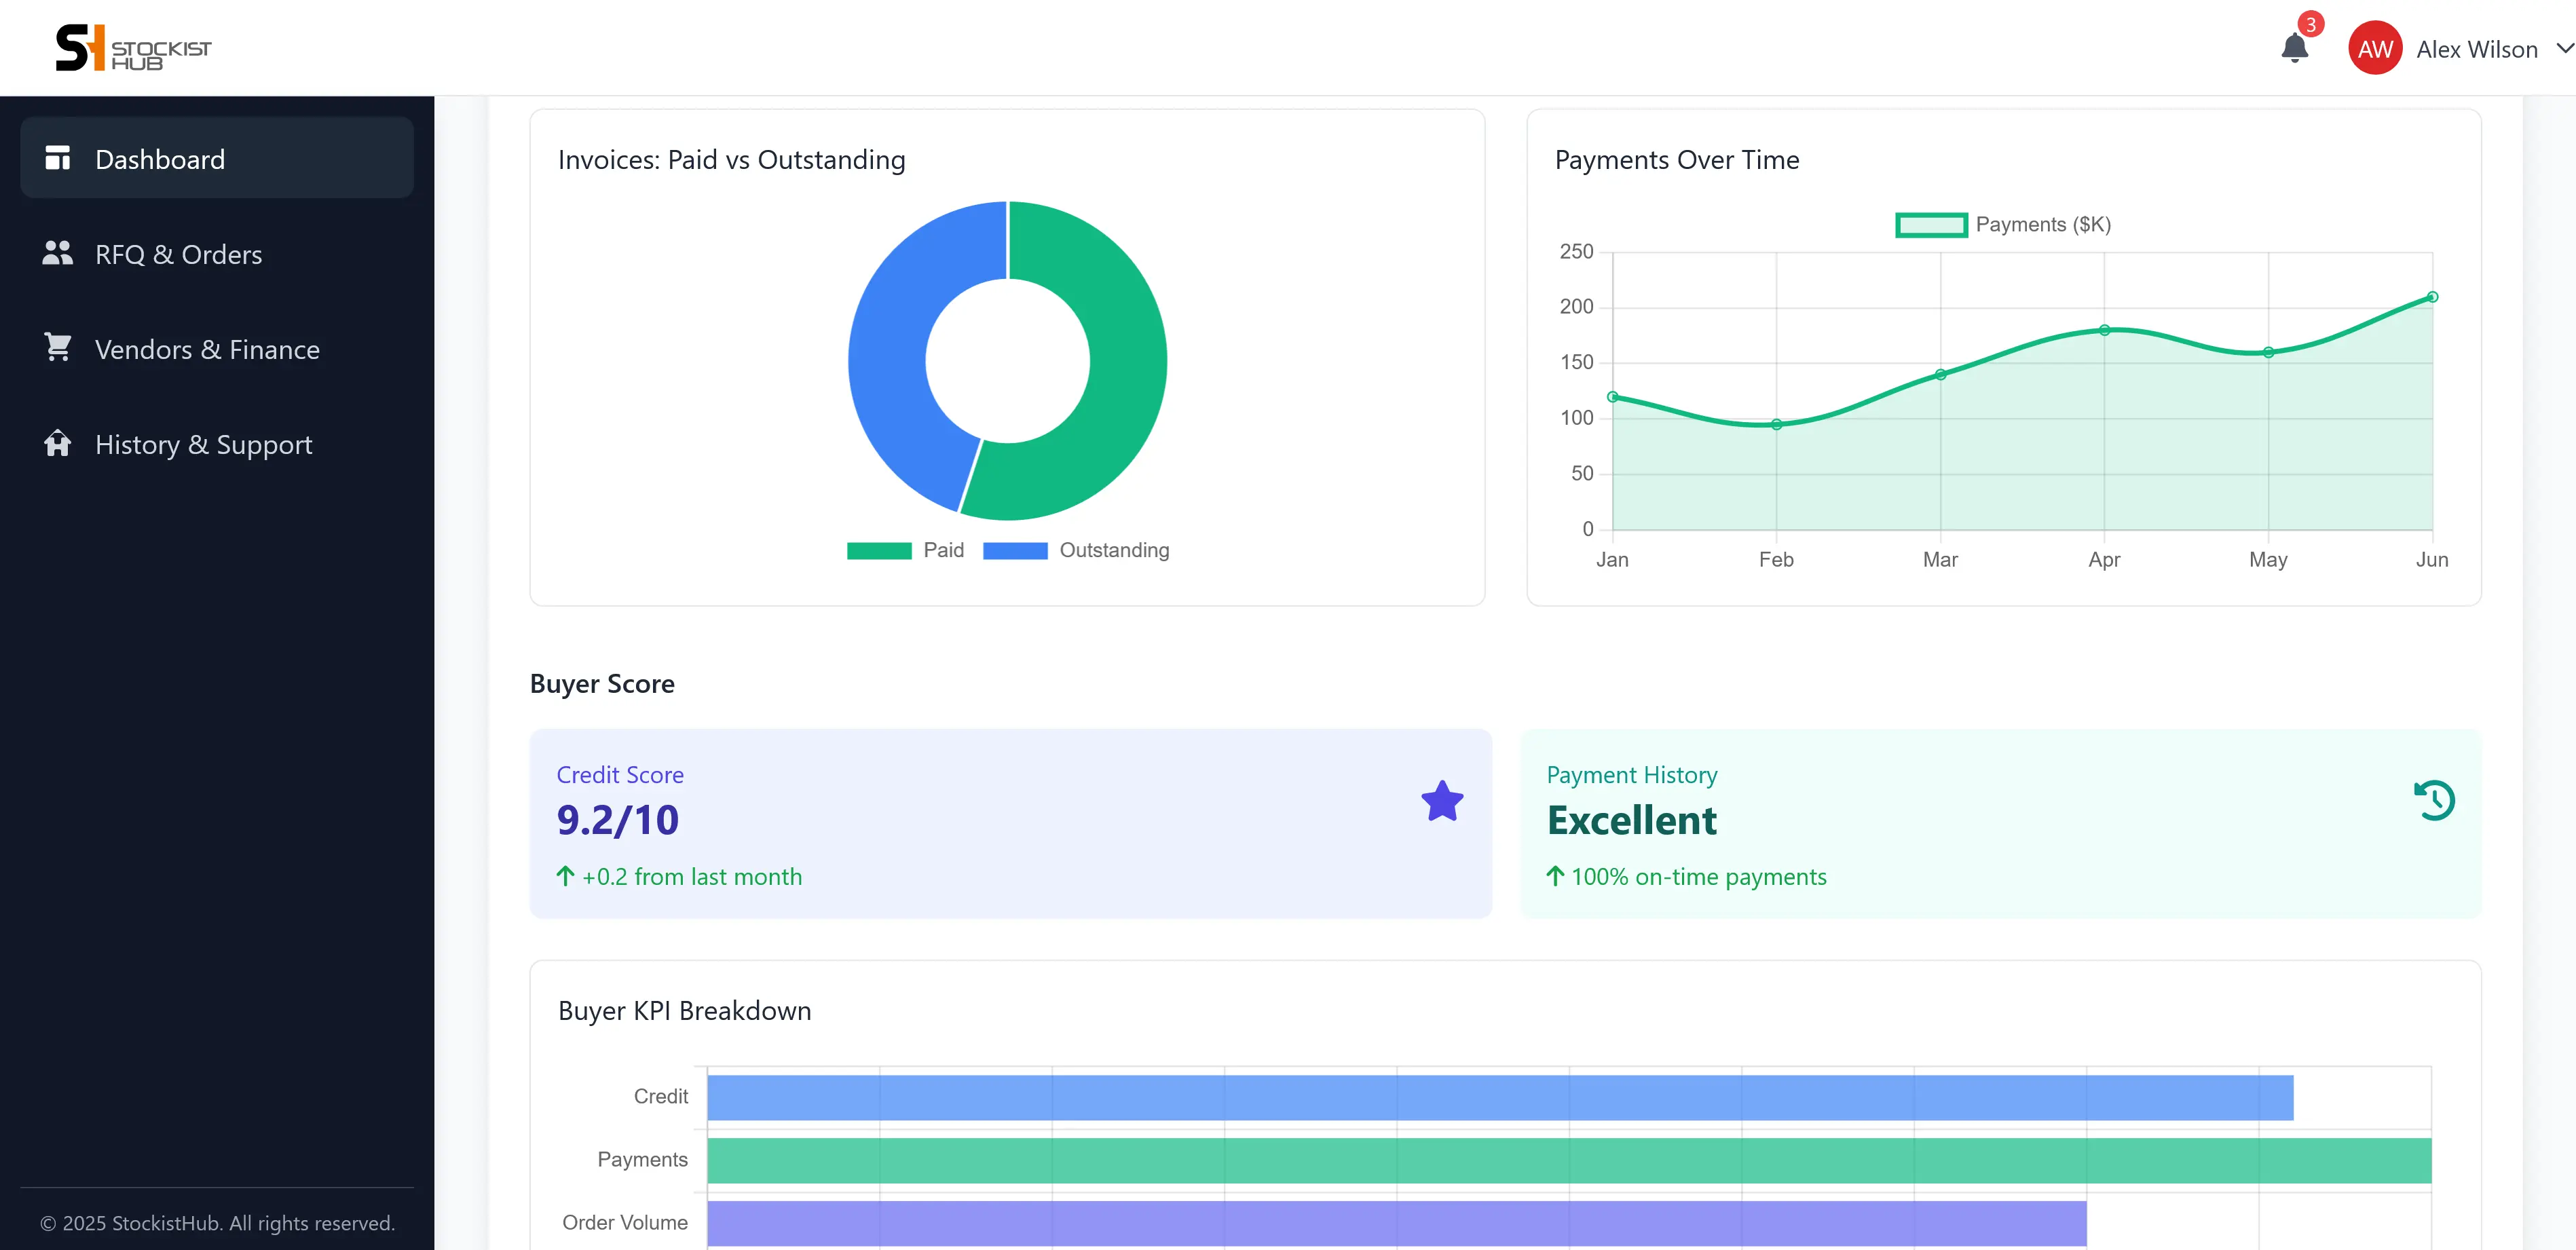The image size is (2576, 1250).
Task: Click the 'Buyer Score' heading
Action: [x=602, y=683]
